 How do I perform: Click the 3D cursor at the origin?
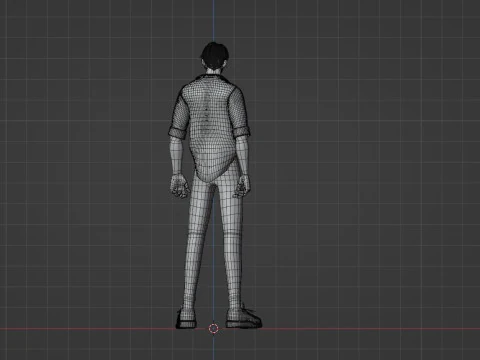[x=213, y=328]
